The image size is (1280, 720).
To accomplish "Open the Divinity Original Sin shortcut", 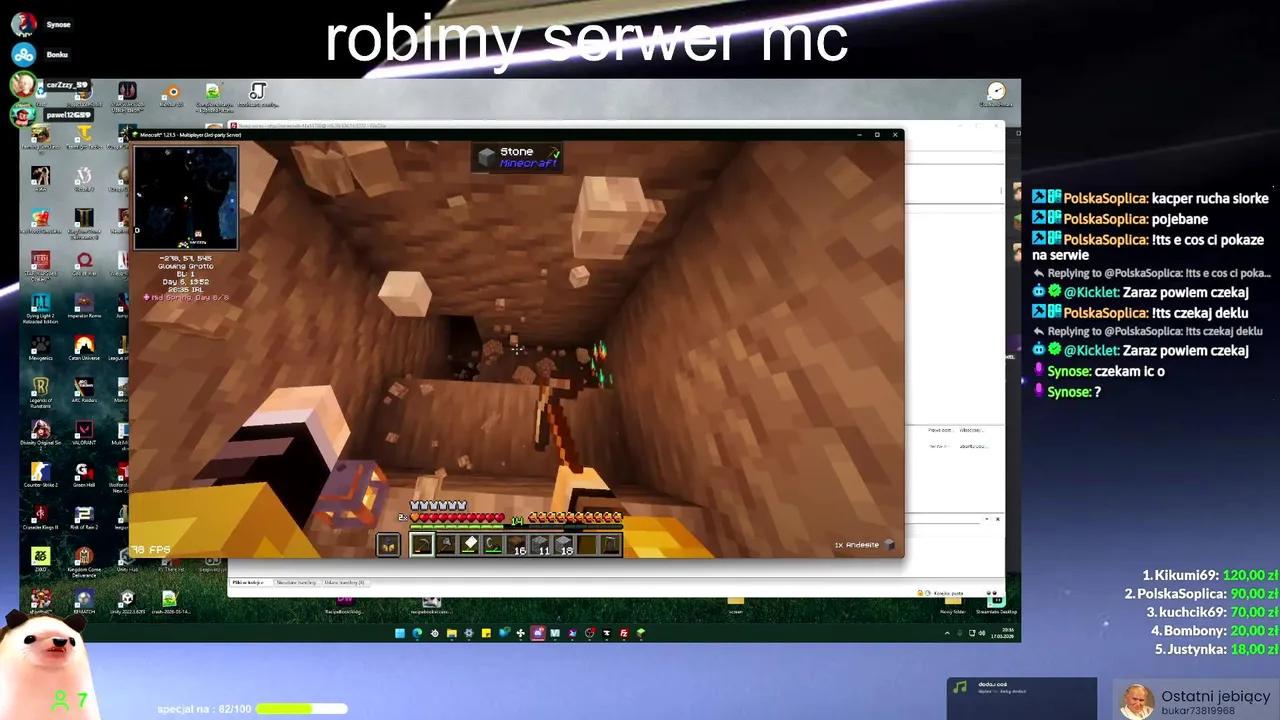I will (40, 432).
